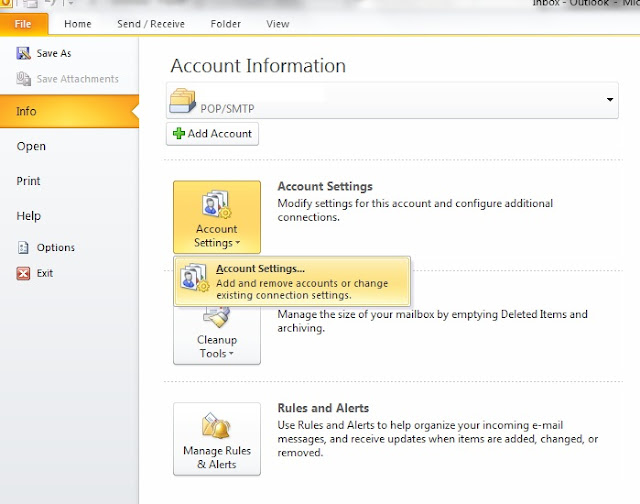Image resolution: width=640 pixels, height=504 pixels.
Task: Open the Account Settings dropdown button
Action: [217, 217]
